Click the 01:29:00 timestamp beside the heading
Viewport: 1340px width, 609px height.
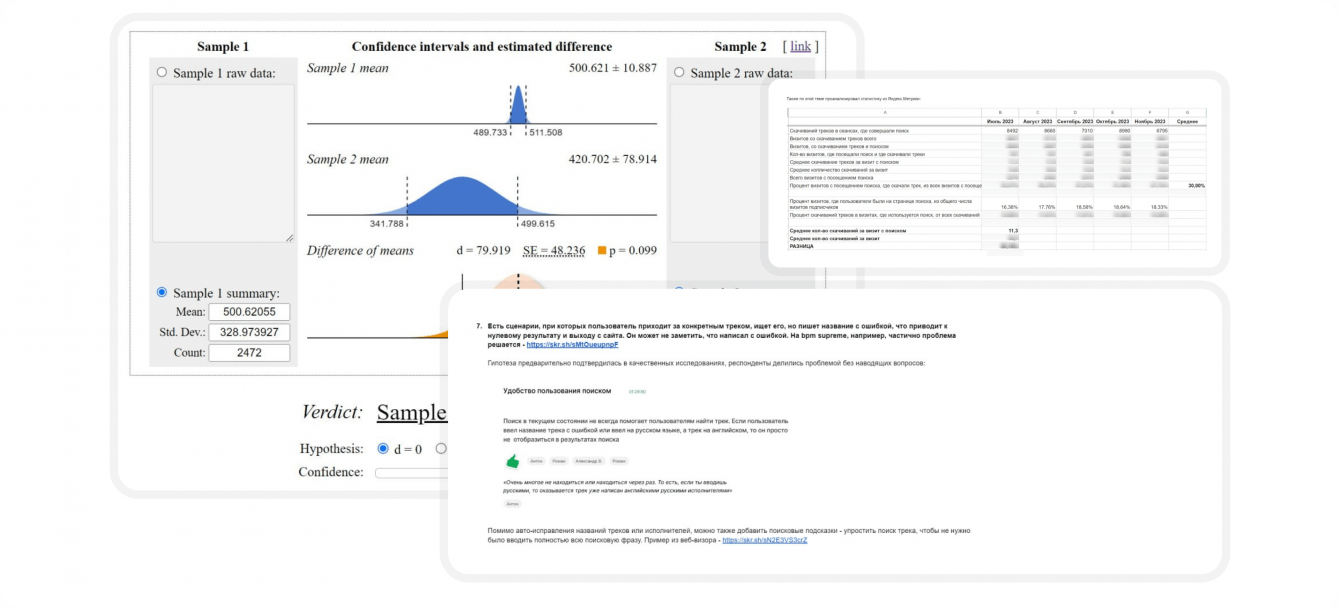click(x=637, y=391)
